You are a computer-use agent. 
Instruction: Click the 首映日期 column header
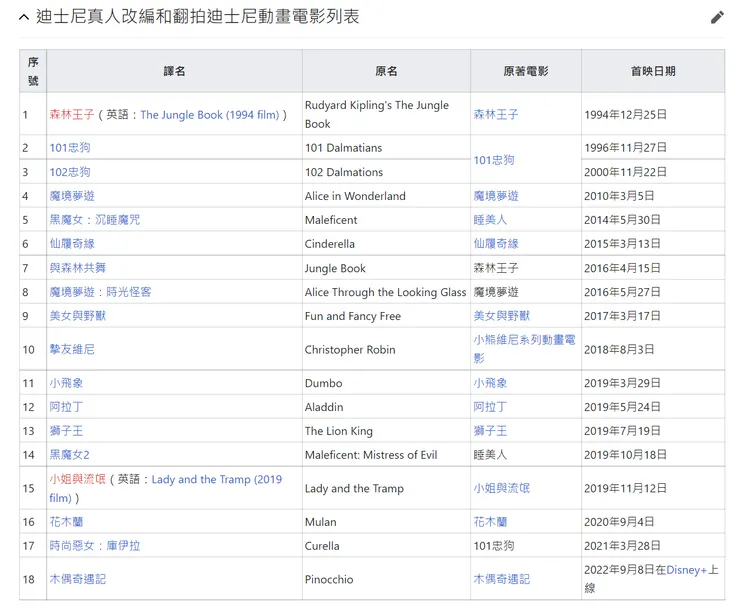click(653, 71)
